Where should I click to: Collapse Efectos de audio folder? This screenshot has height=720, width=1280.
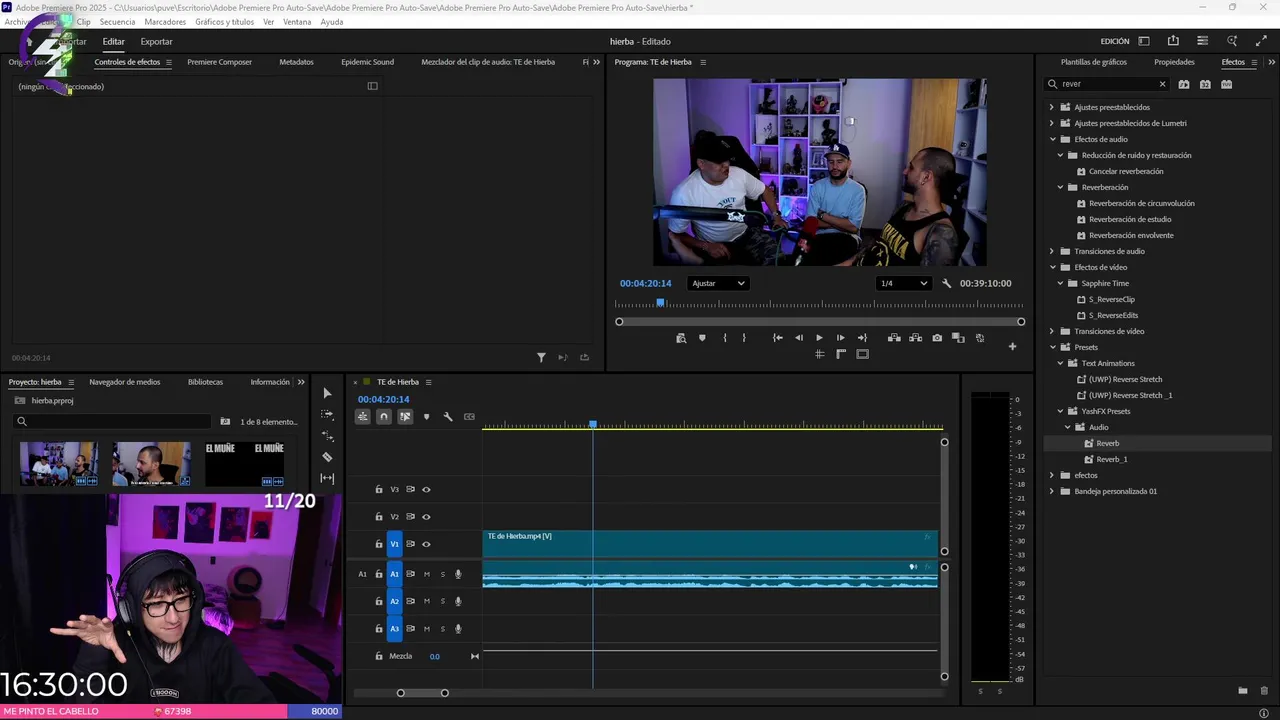click(1052, 139)
